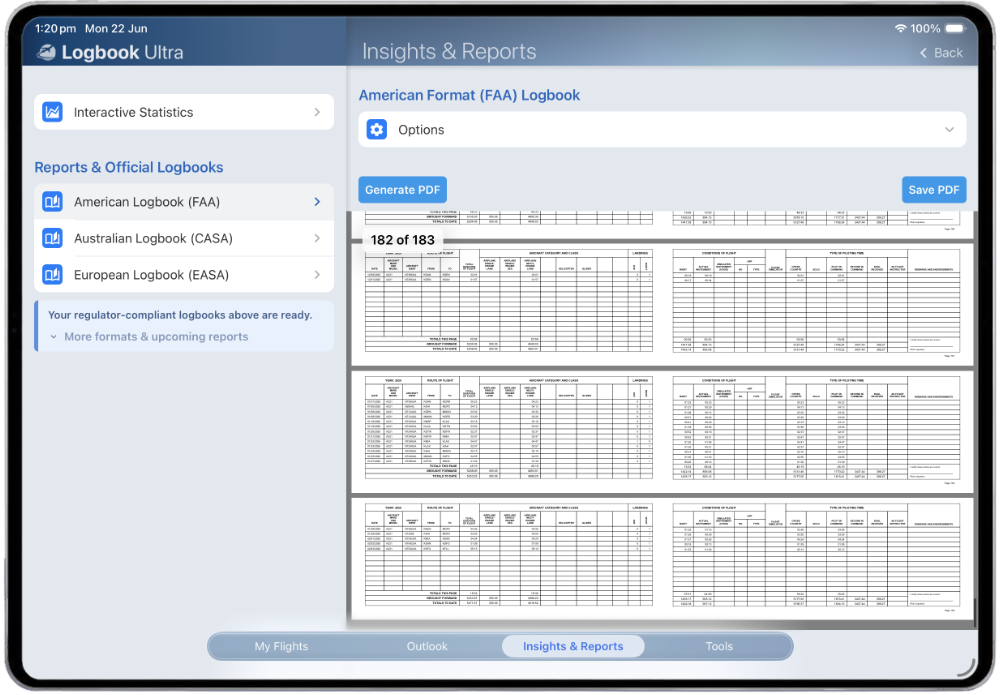This screenshot has height=695, width=1000.
Task: Click the Logbook Ultra app logo icon
Action: tap(46, 52)
